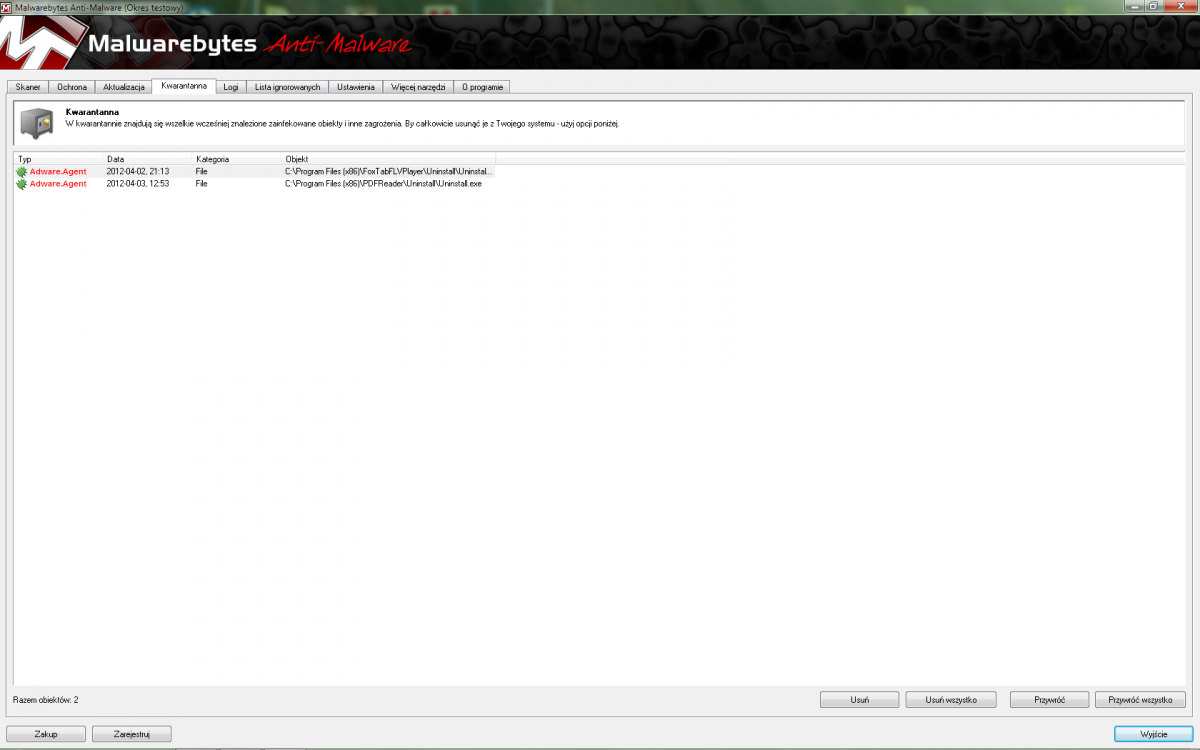Go to the Aktualizacja tab
The width and height of the screenshot is (1200, 750).
[124, 87]
